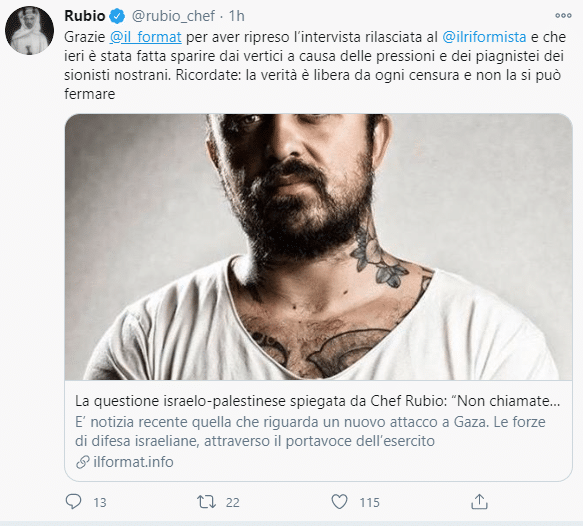Open the headline 'La questione israelo-palestinese spiegata'

click(x=318, y=401)
